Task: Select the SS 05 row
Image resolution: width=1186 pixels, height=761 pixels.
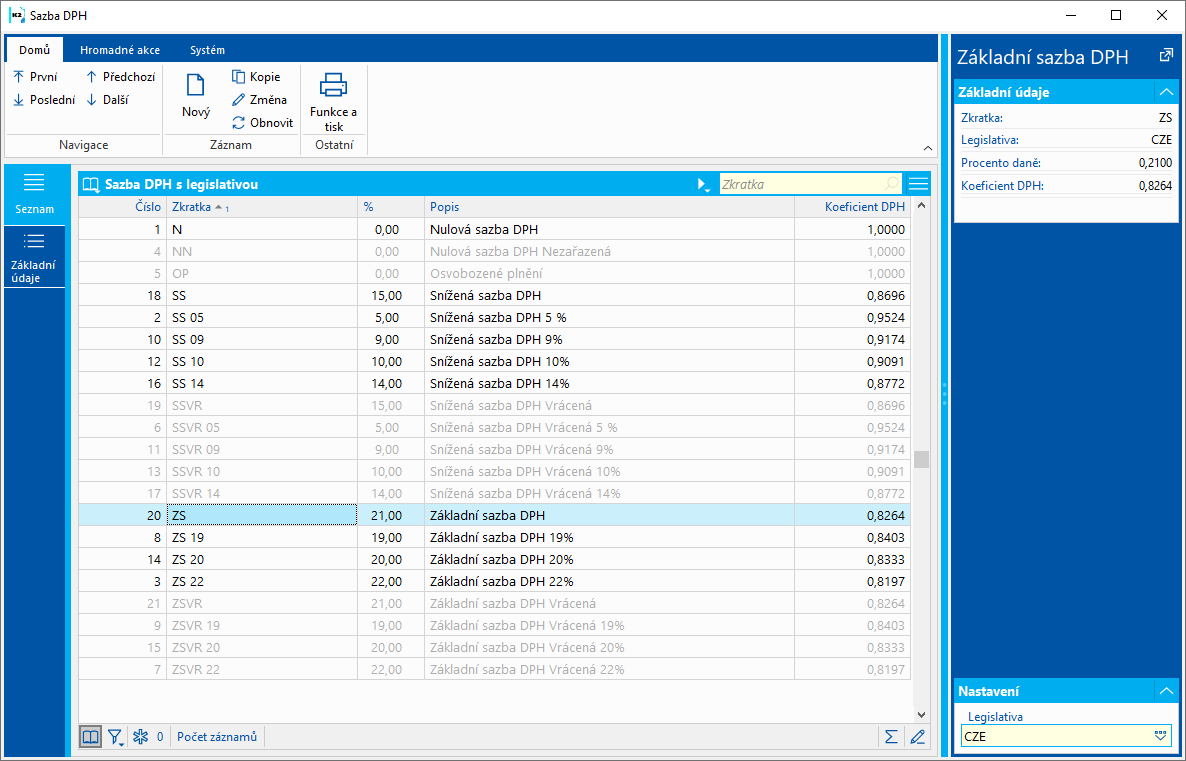Action: [x=495, y=317]
